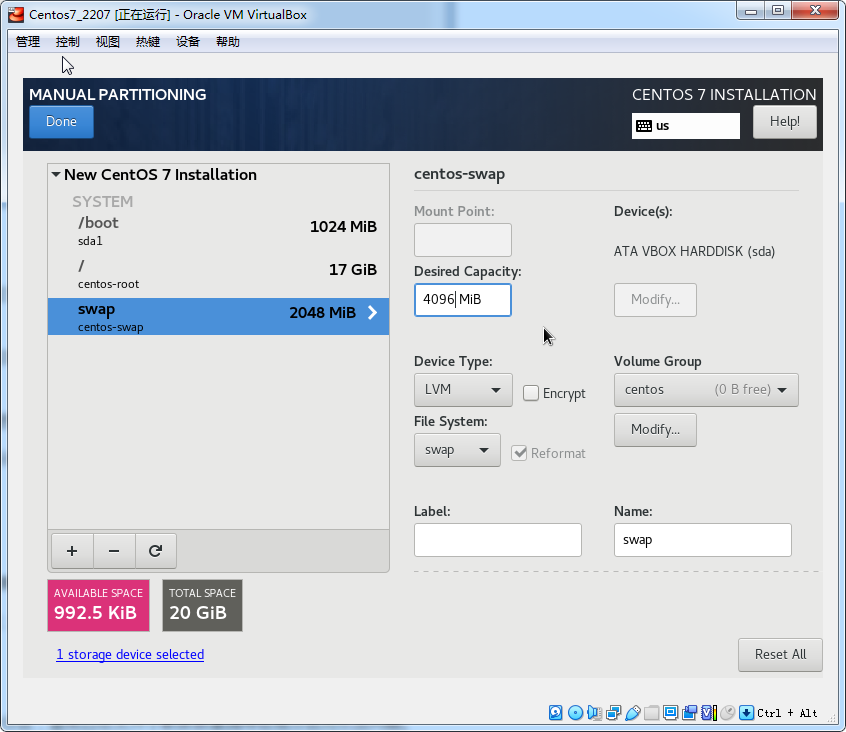Click the reload storage configuration icon
This screenshot has height=732, width=846.
coord(155,551)
